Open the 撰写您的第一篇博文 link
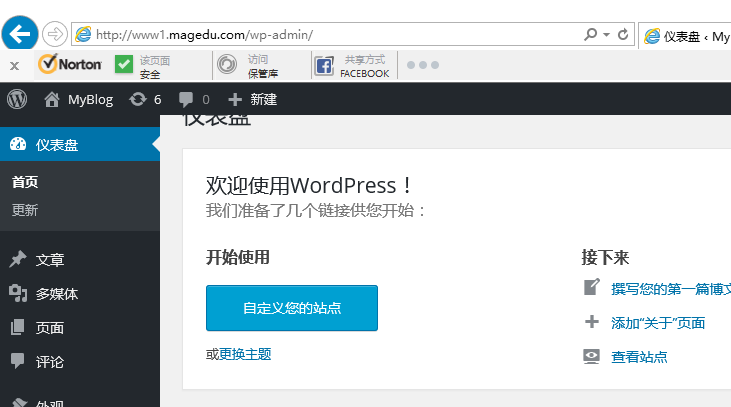This screenshot has width=731, height=407. 671,289
